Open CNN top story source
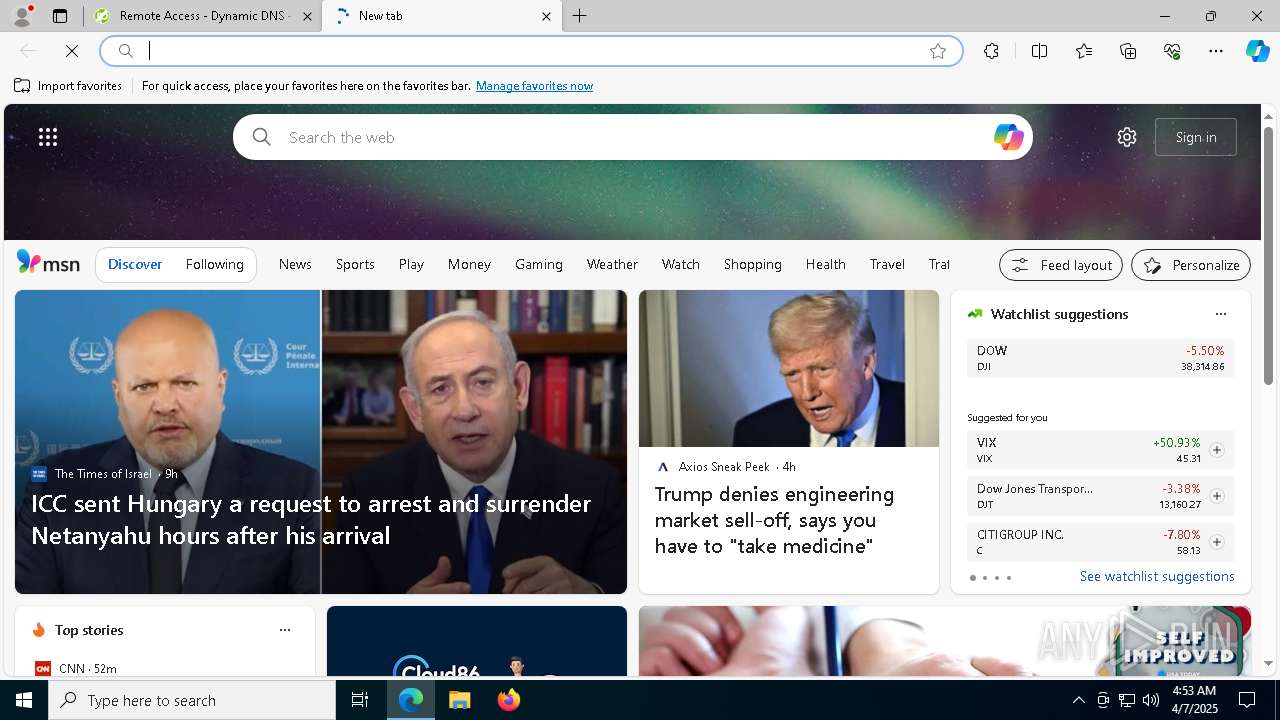The image size is (1280, 720). coord(76,668)
